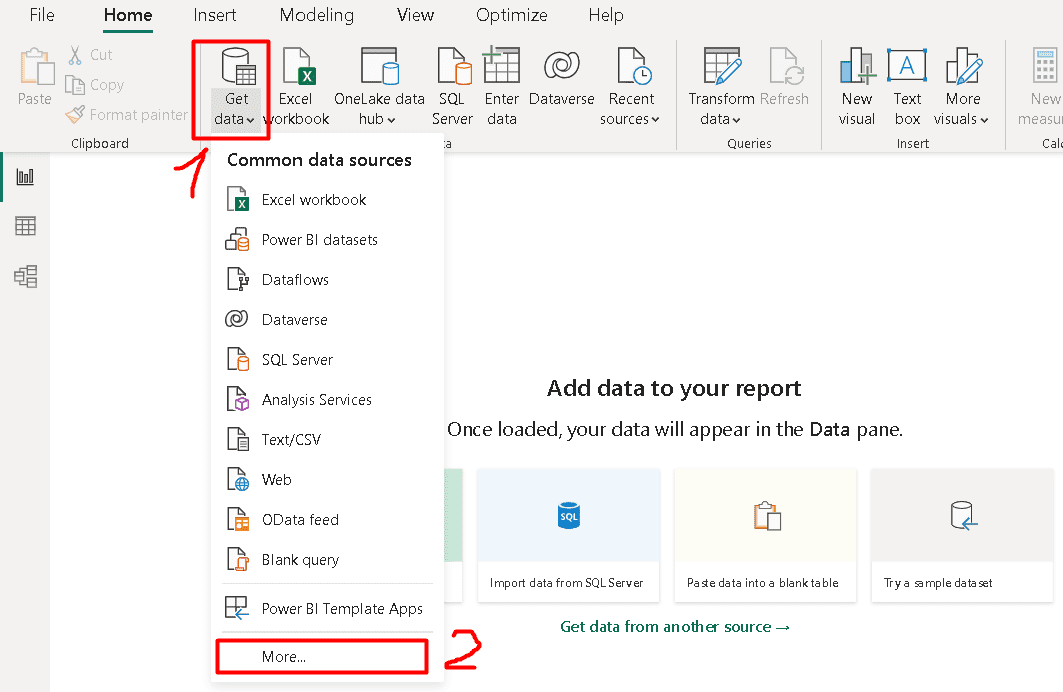Click the Paste clipboard icon

click(x=35, y=77)
